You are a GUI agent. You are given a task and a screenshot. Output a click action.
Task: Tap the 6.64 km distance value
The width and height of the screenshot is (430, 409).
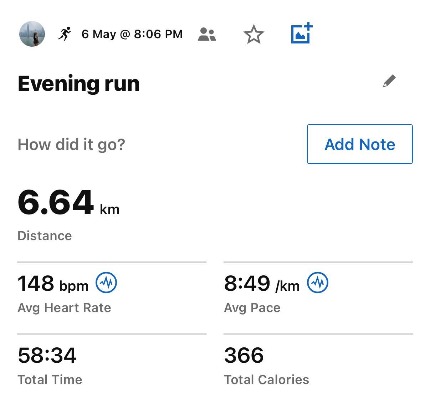(68, 202)
